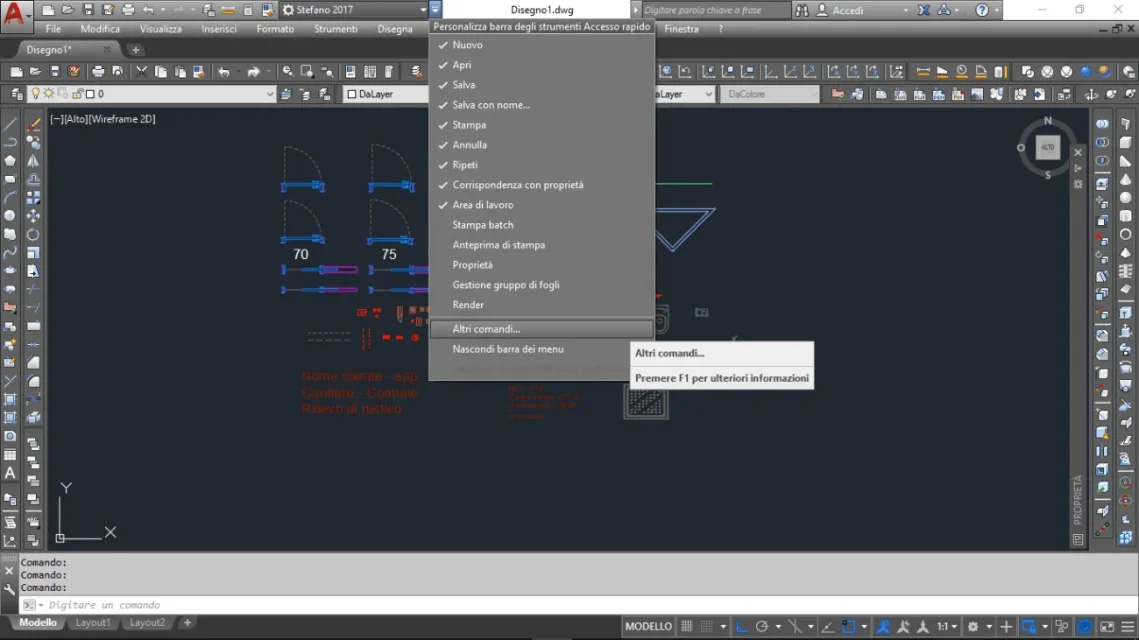Viewport: 1139px width, 640px height.
Task: Add a new layout with plus button
Action: [187, 623]
